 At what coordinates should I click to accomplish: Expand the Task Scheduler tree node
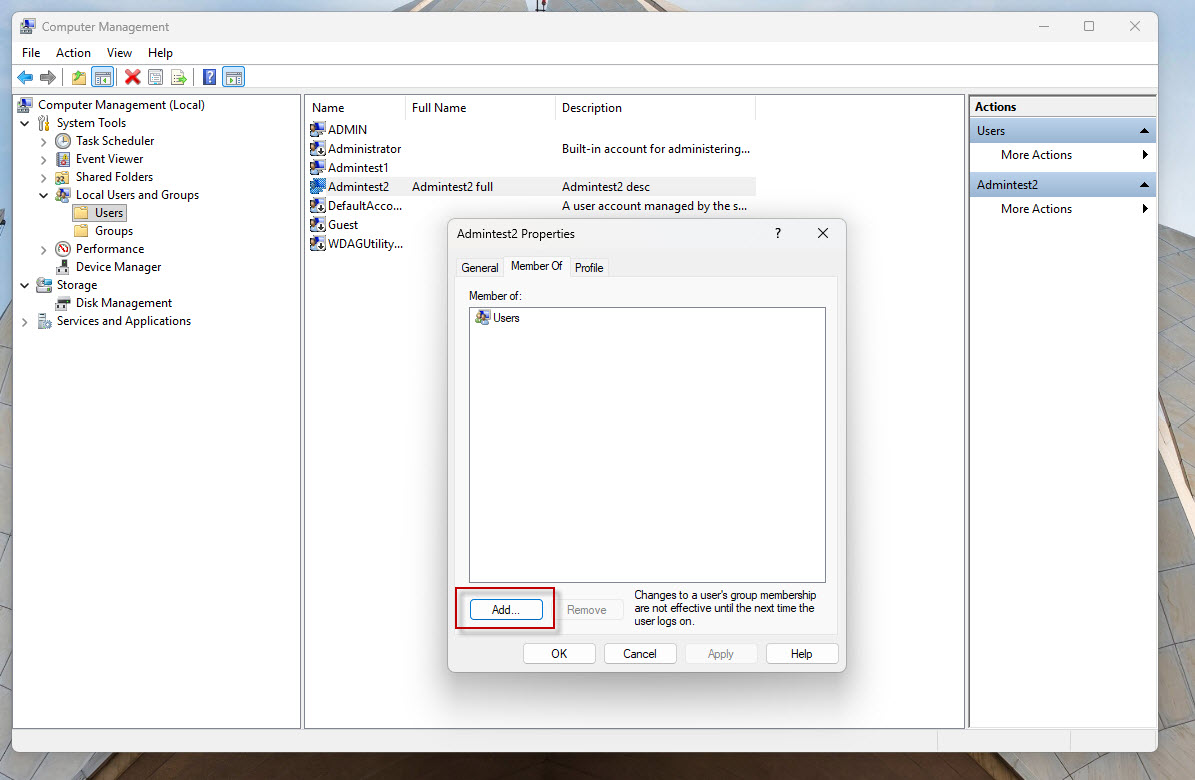pos(43,142)
